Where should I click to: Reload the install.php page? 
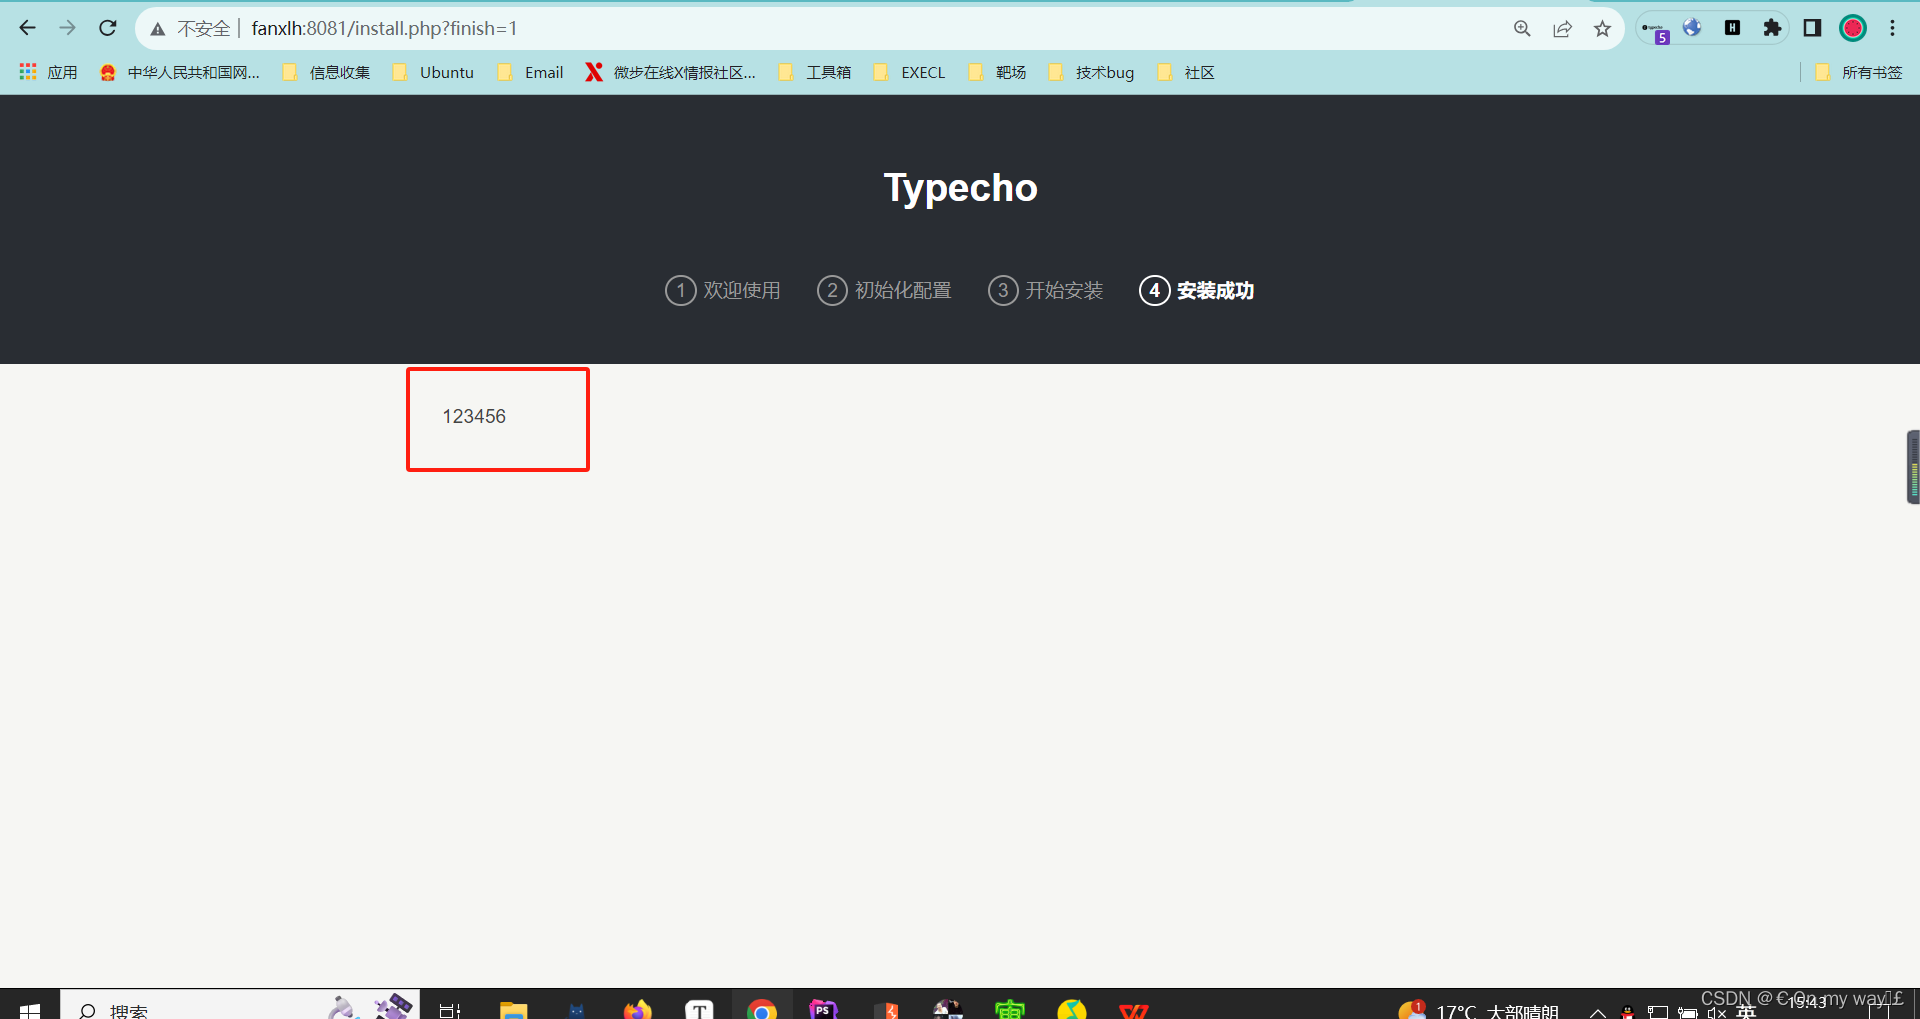pyautogui.click(x=108, y=28)
